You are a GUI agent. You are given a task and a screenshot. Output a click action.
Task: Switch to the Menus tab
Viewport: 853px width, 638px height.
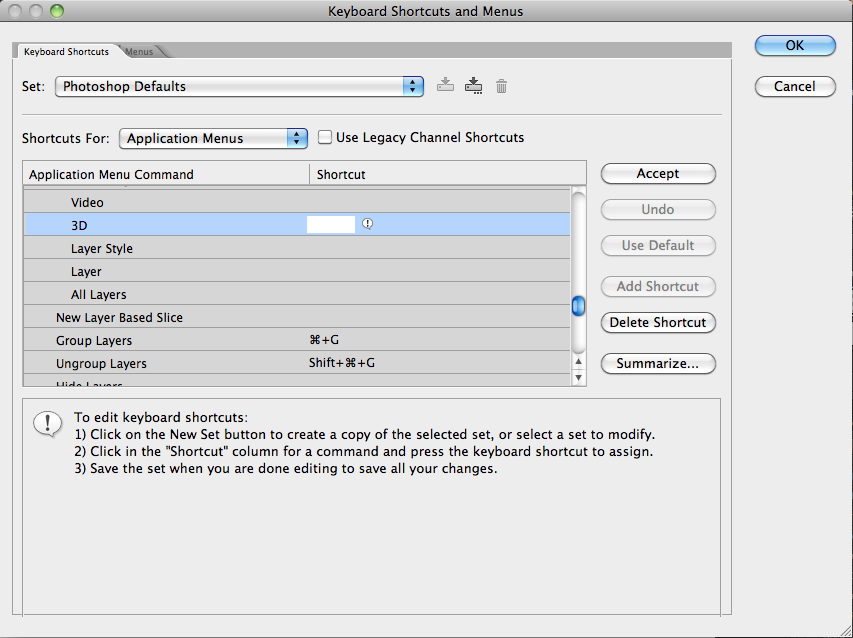140,52
